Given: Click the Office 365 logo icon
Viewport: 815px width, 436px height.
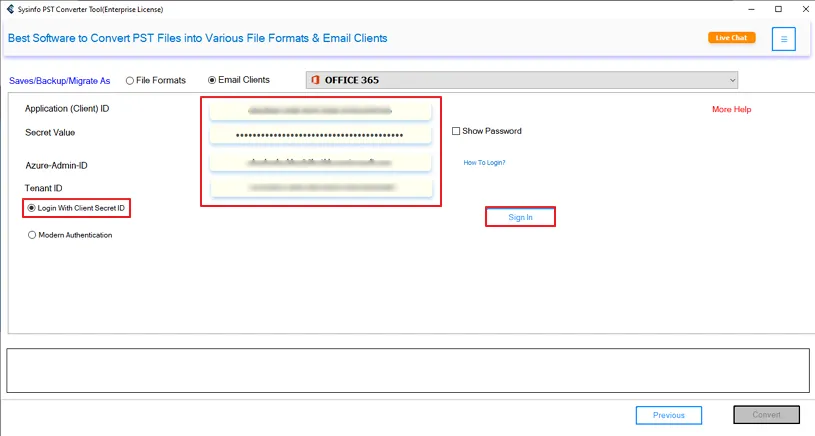Looking at the screenshot, I should 315,80.
